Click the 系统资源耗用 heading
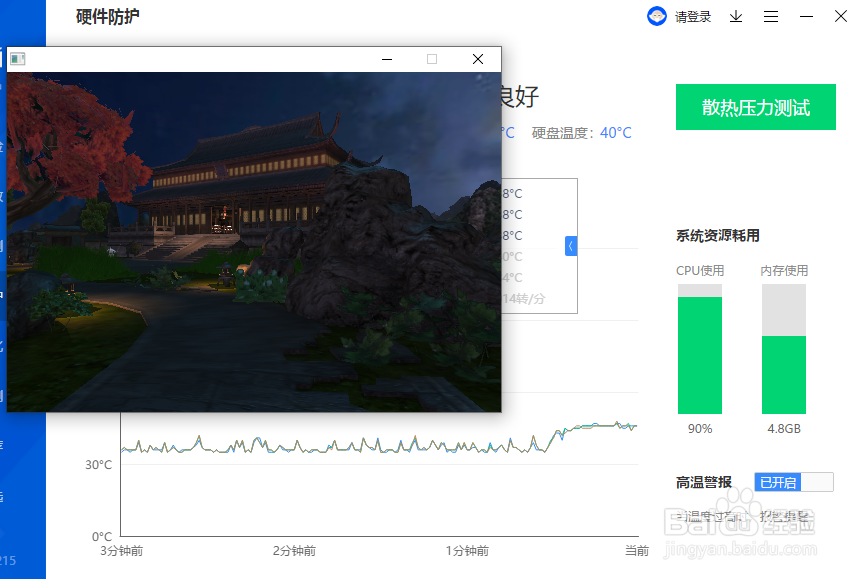The image size is (865, 579). [718, 236]
